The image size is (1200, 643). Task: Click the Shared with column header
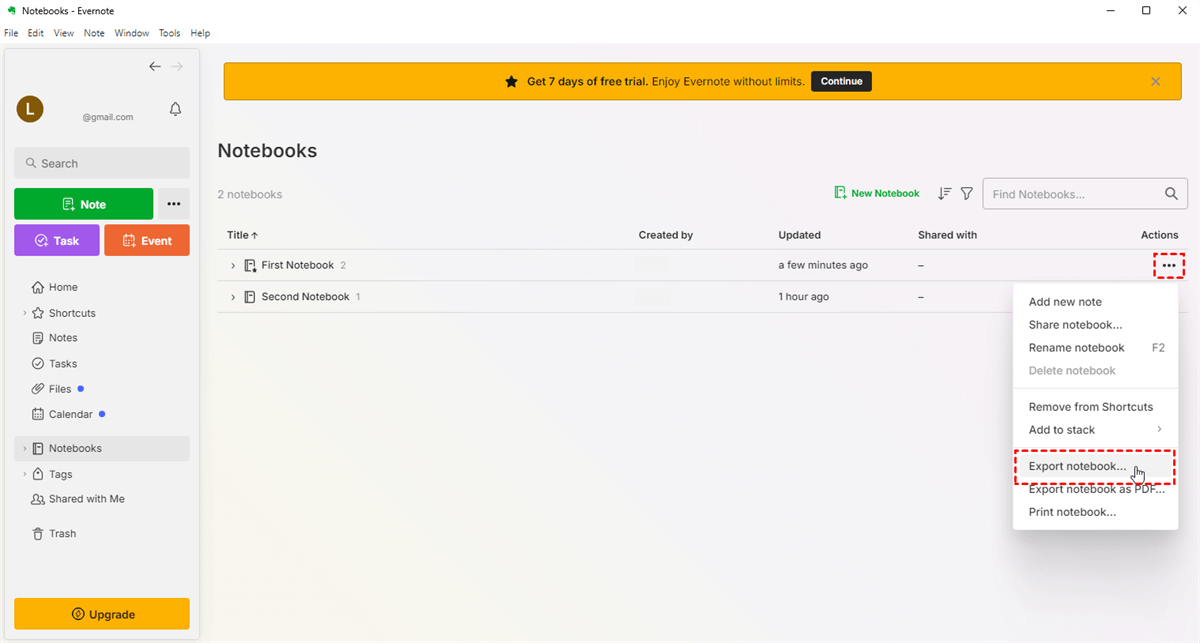947,235
